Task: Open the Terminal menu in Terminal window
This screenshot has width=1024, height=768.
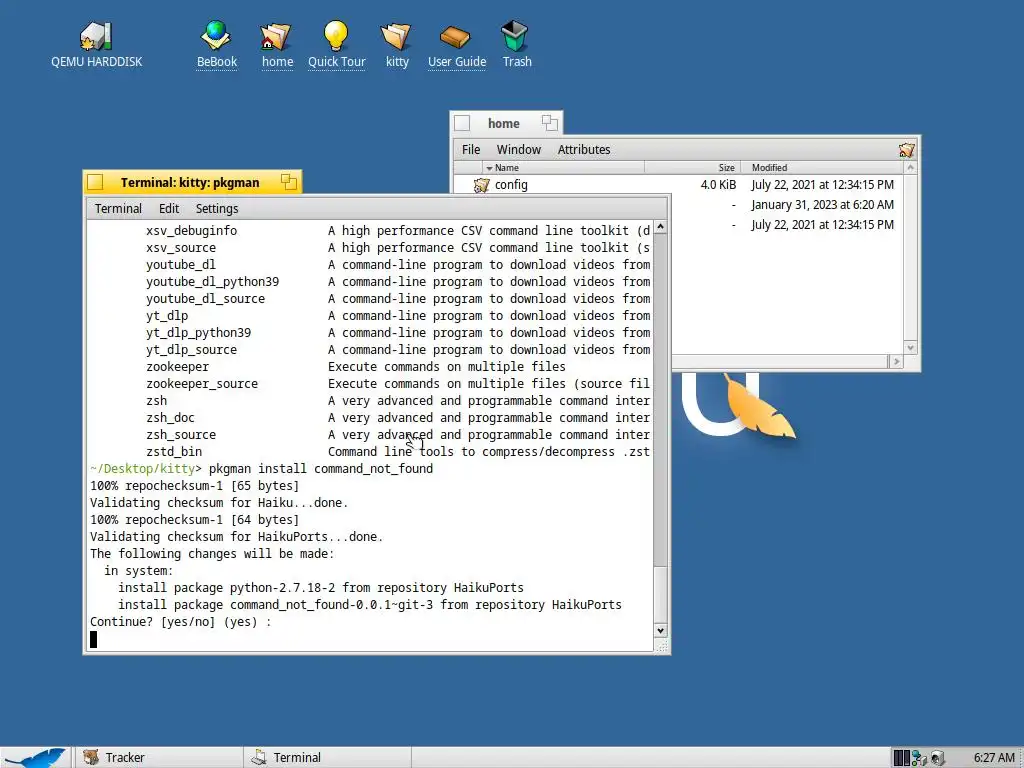Action: (118, 208)
